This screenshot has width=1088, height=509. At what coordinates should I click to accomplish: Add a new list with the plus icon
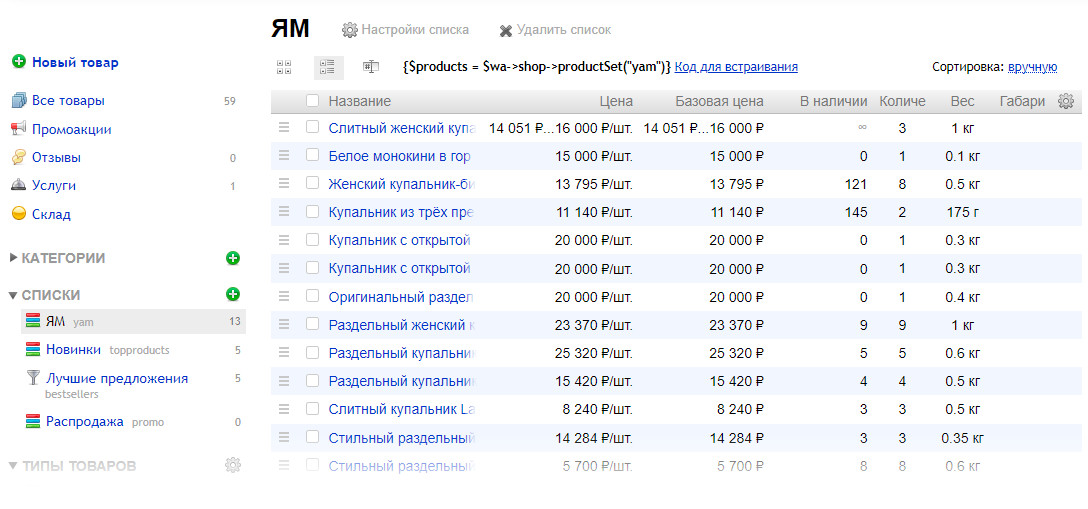point(233,294)
